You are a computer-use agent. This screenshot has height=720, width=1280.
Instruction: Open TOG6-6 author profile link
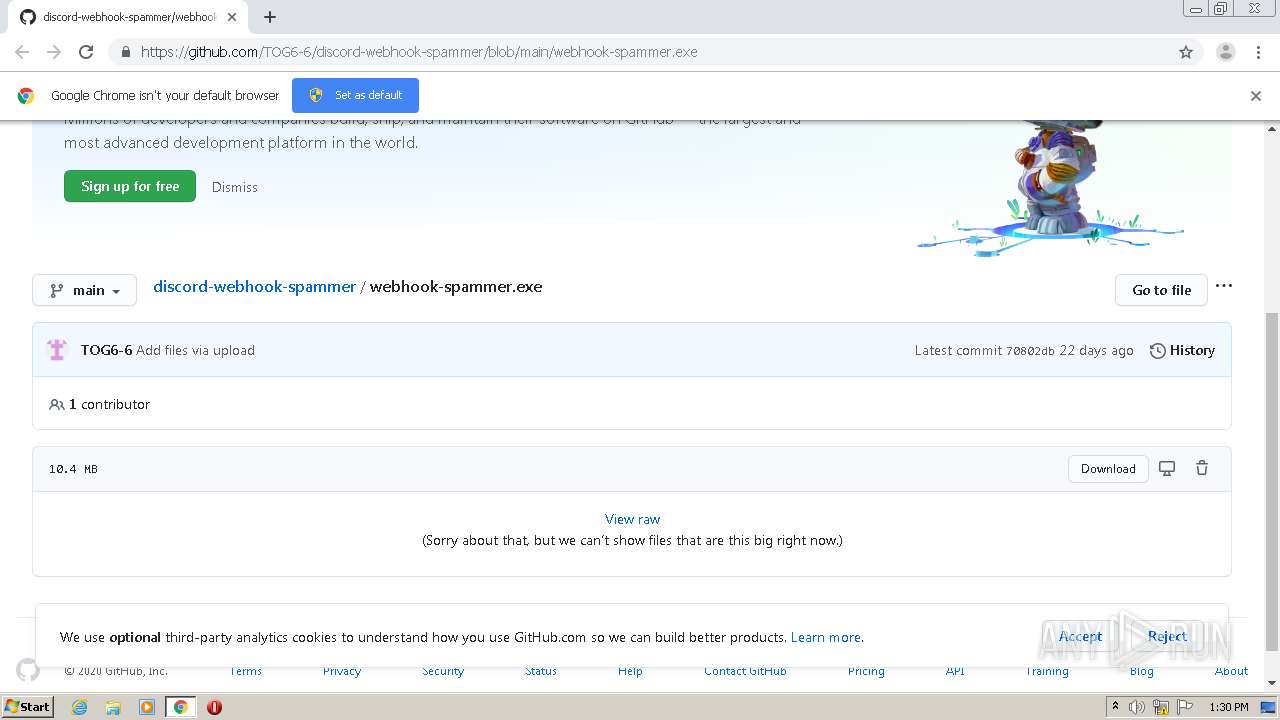point(106,350)
